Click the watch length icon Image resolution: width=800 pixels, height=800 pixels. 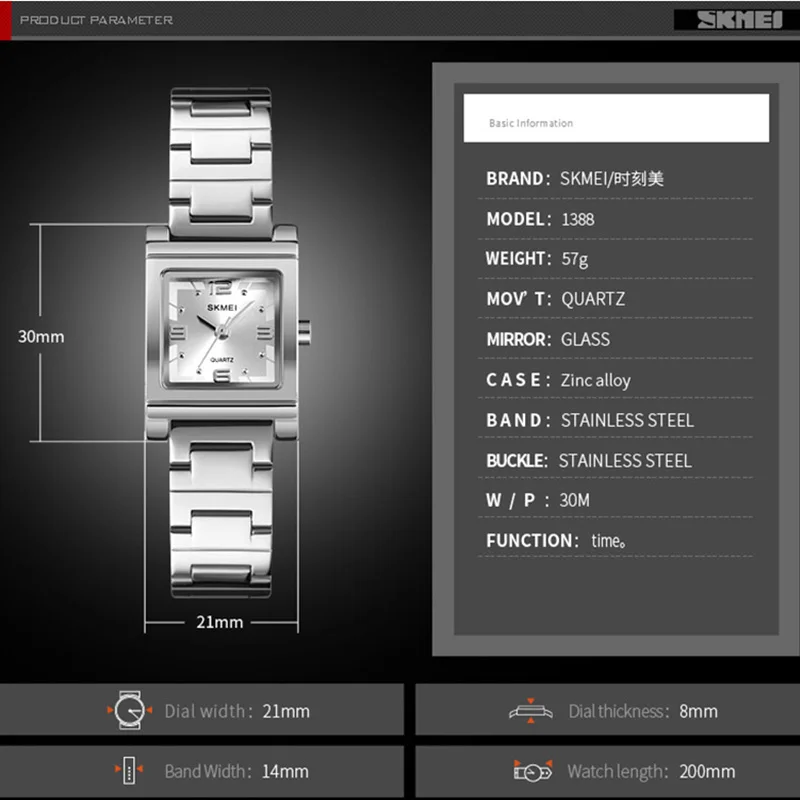tap(533, 771)
